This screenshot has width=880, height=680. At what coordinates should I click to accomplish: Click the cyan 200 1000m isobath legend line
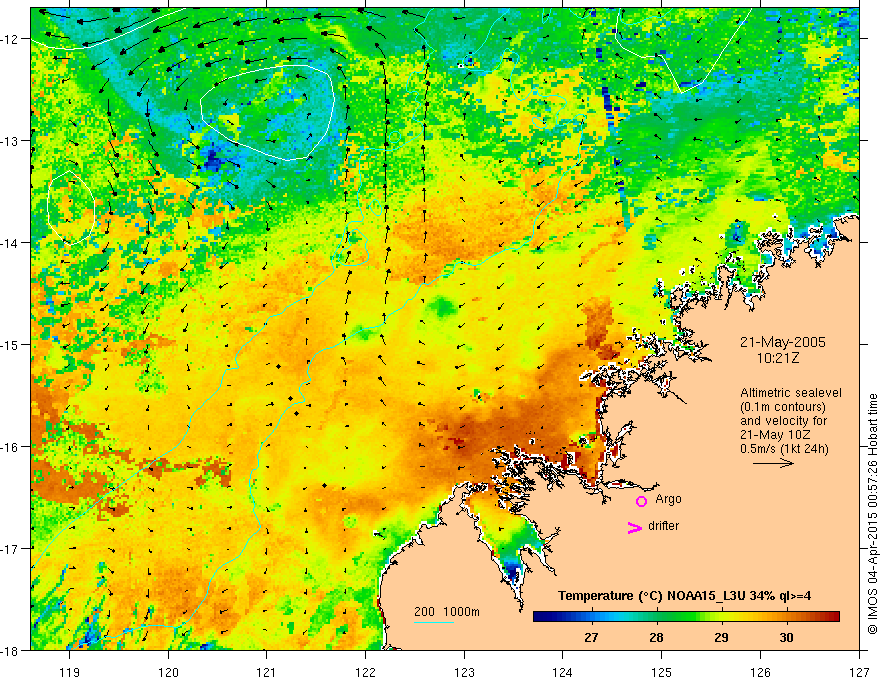point(434,622)
